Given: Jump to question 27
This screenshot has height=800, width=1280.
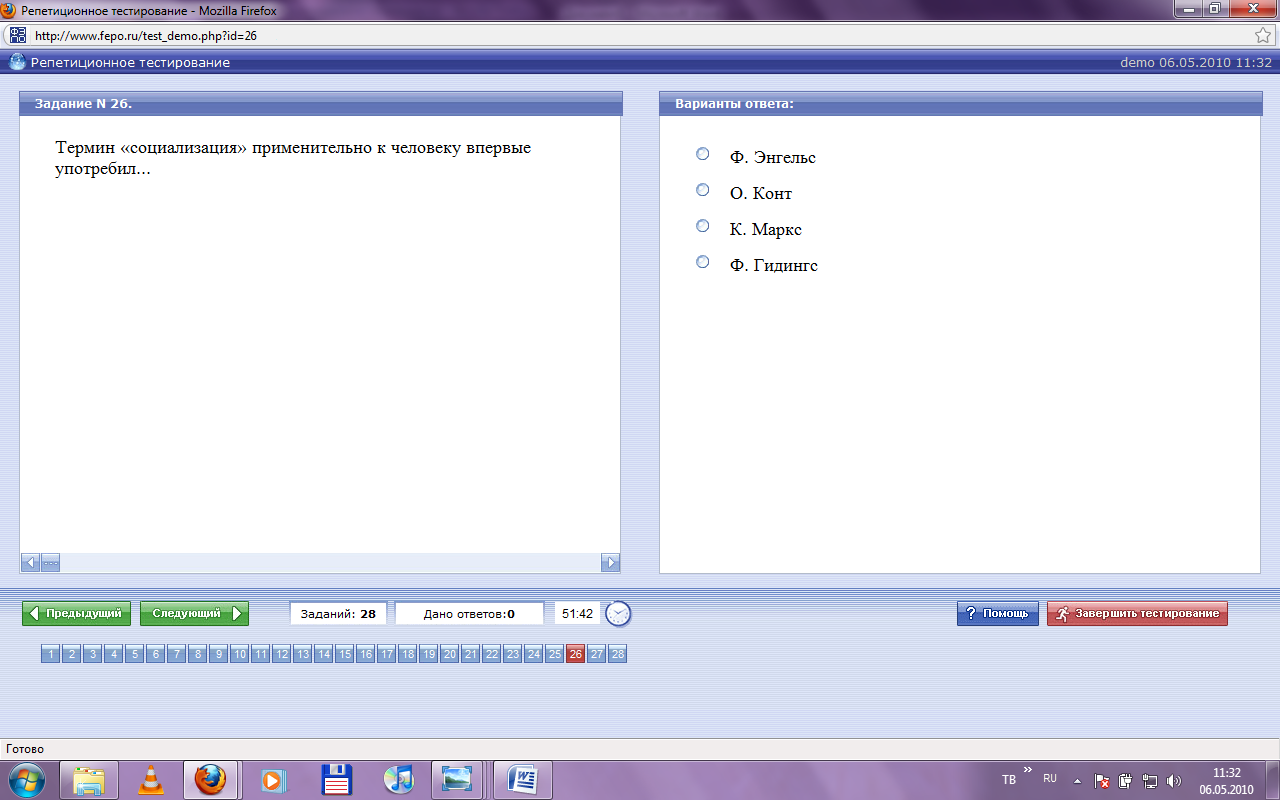Looking at the screenshot, I should coord(596,654).
